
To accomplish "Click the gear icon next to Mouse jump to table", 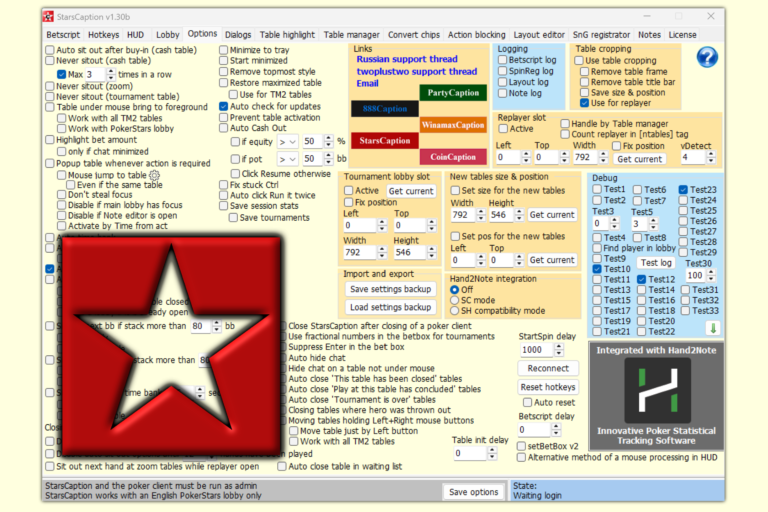I will tap(154, 175).
